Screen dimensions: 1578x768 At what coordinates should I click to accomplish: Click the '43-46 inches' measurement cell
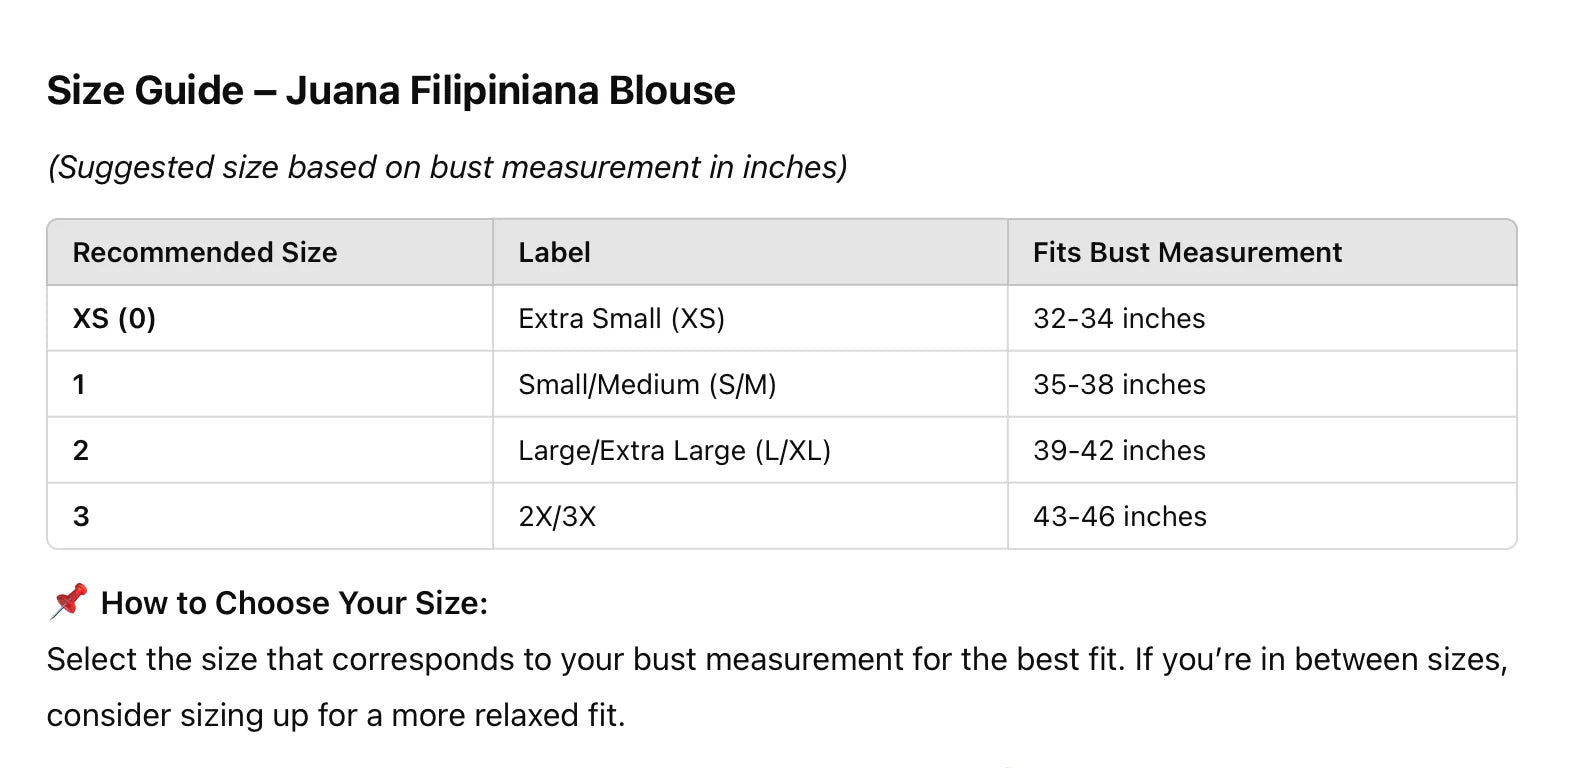pyautogui.click(x=1120, y=517)
